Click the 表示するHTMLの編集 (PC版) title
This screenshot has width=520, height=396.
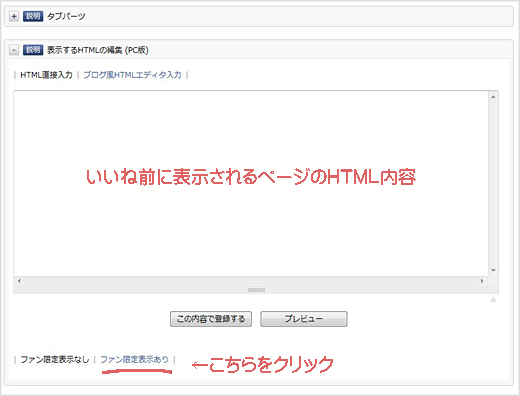pos(98,50)
